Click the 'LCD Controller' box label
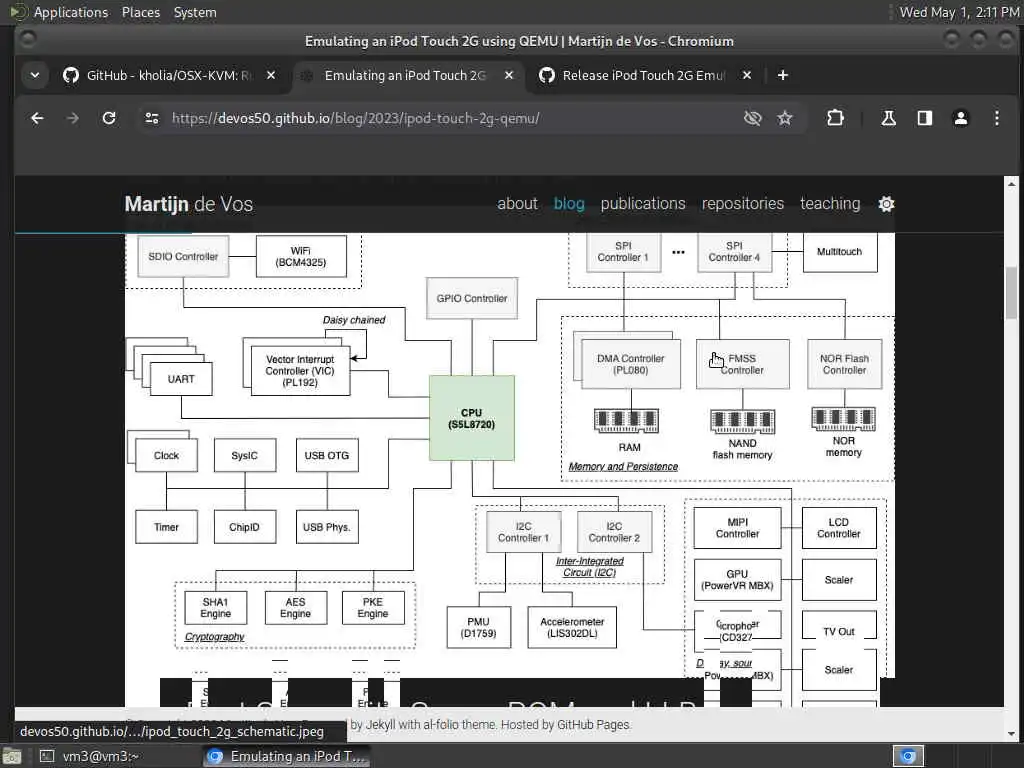 [x=839, y=528]
